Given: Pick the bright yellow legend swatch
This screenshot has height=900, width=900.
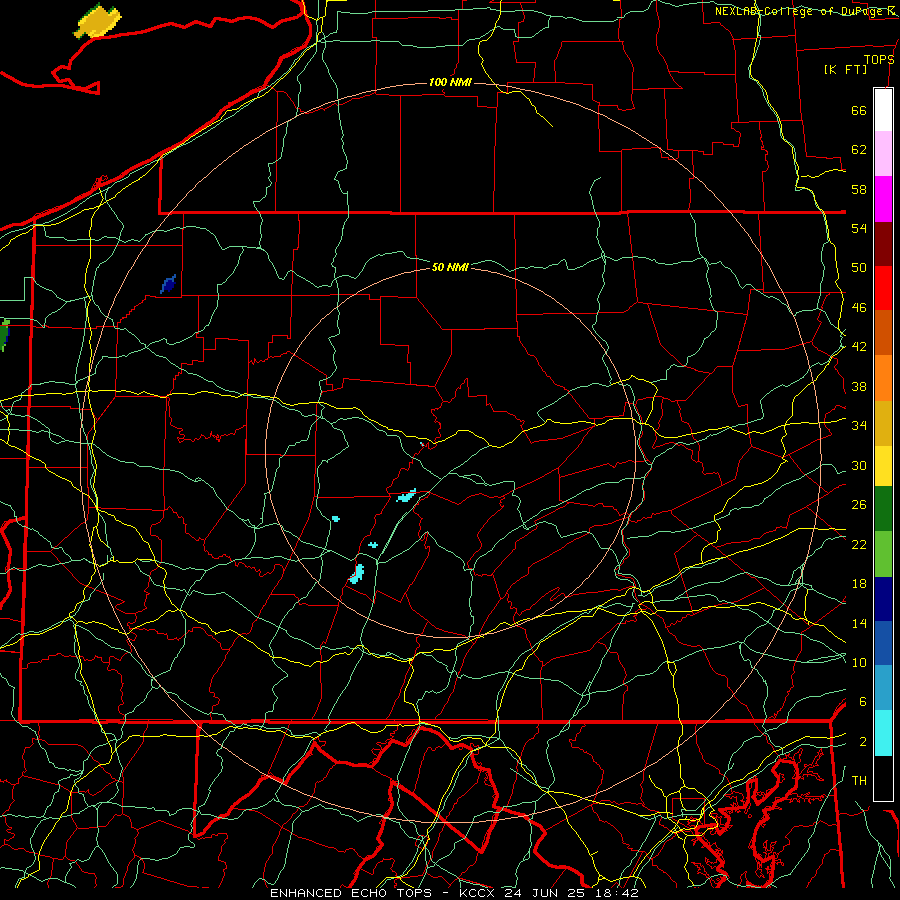Looking at the screenshot, I should pyautogui.click(x=883, y=465).
